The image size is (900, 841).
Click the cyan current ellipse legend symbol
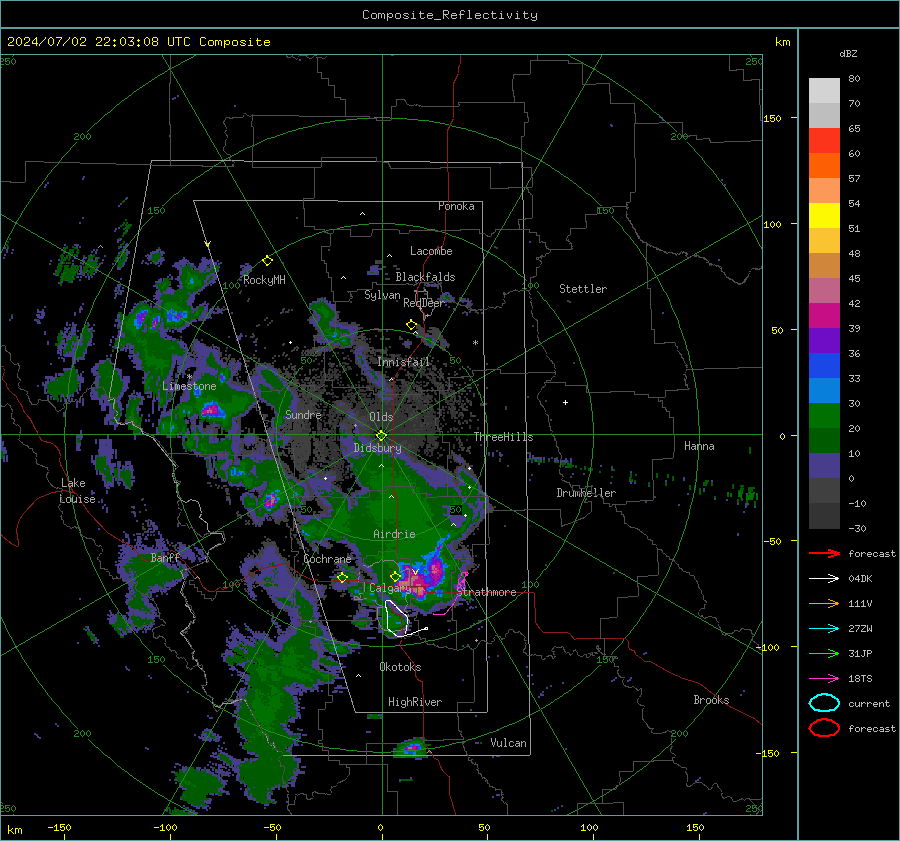[x=824, y=703]
